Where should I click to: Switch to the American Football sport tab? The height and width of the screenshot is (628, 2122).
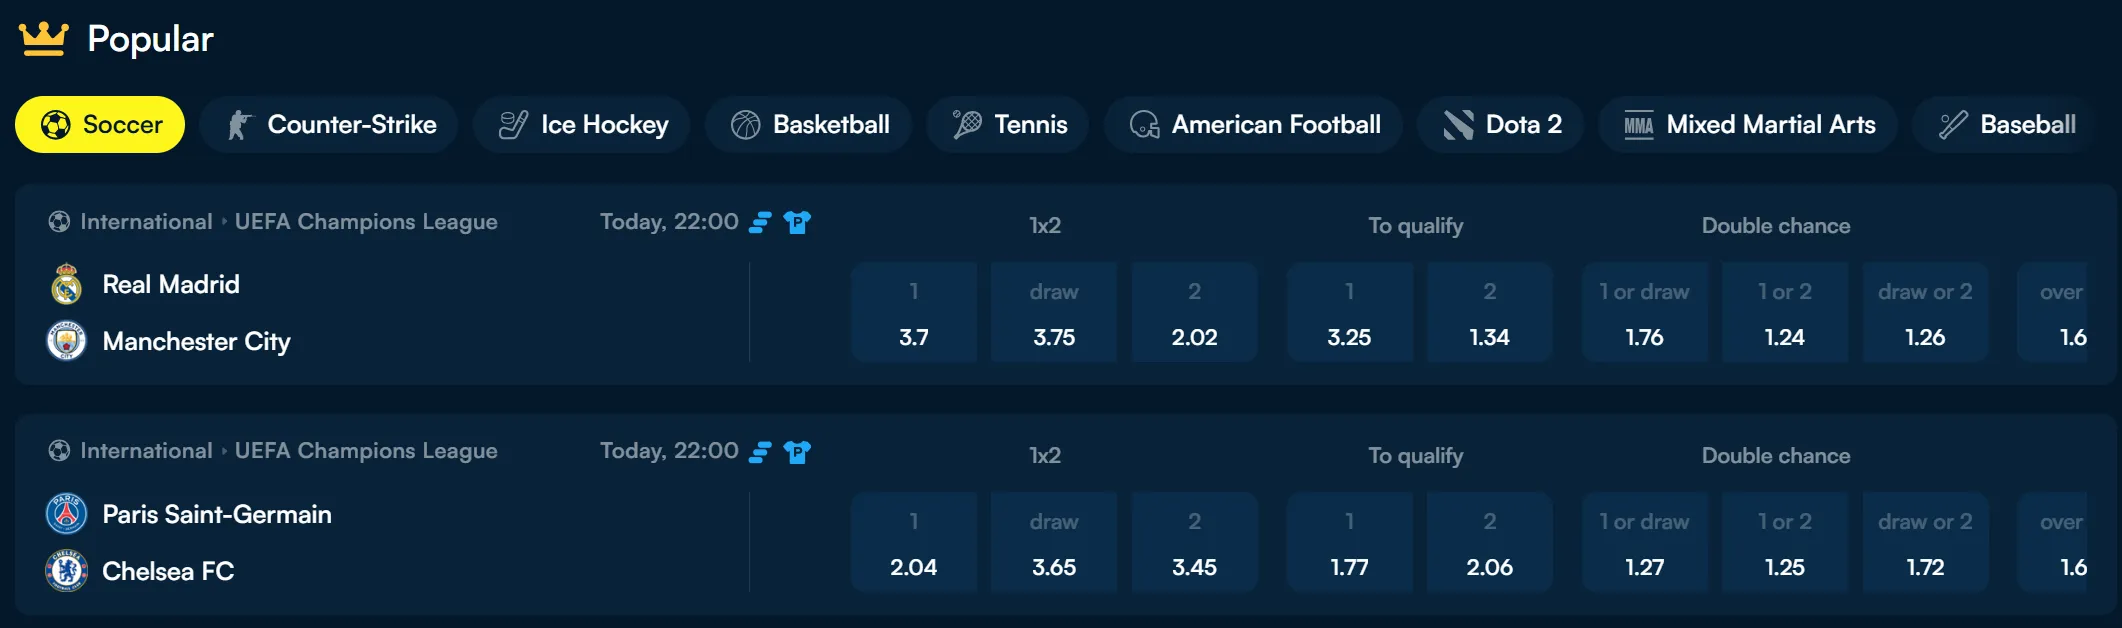1252,124
